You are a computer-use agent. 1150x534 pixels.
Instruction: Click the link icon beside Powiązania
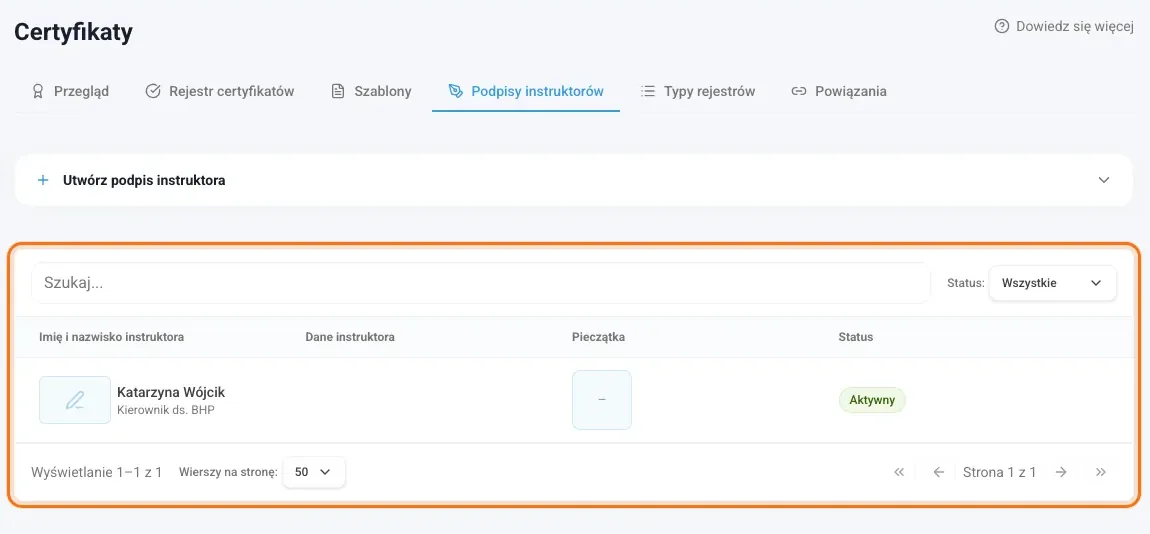pyautogui.click(x=799, y=91)
